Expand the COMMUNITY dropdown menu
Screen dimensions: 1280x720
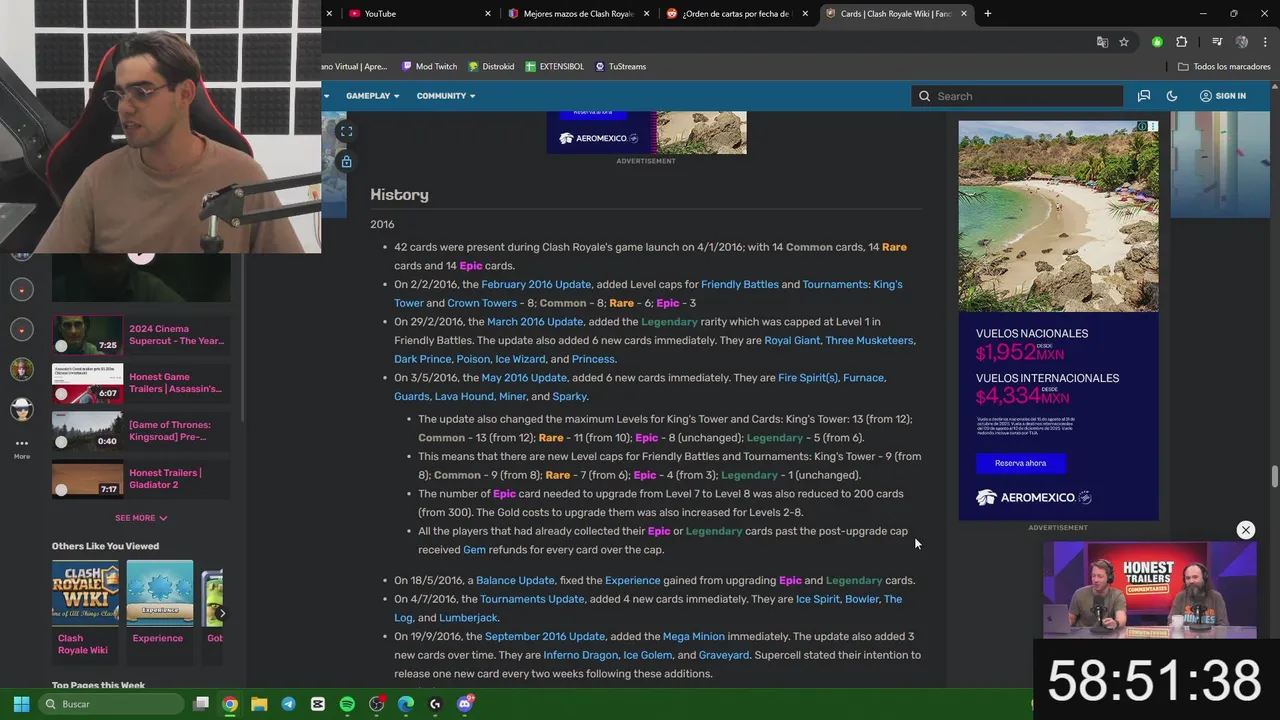[446, 96]
